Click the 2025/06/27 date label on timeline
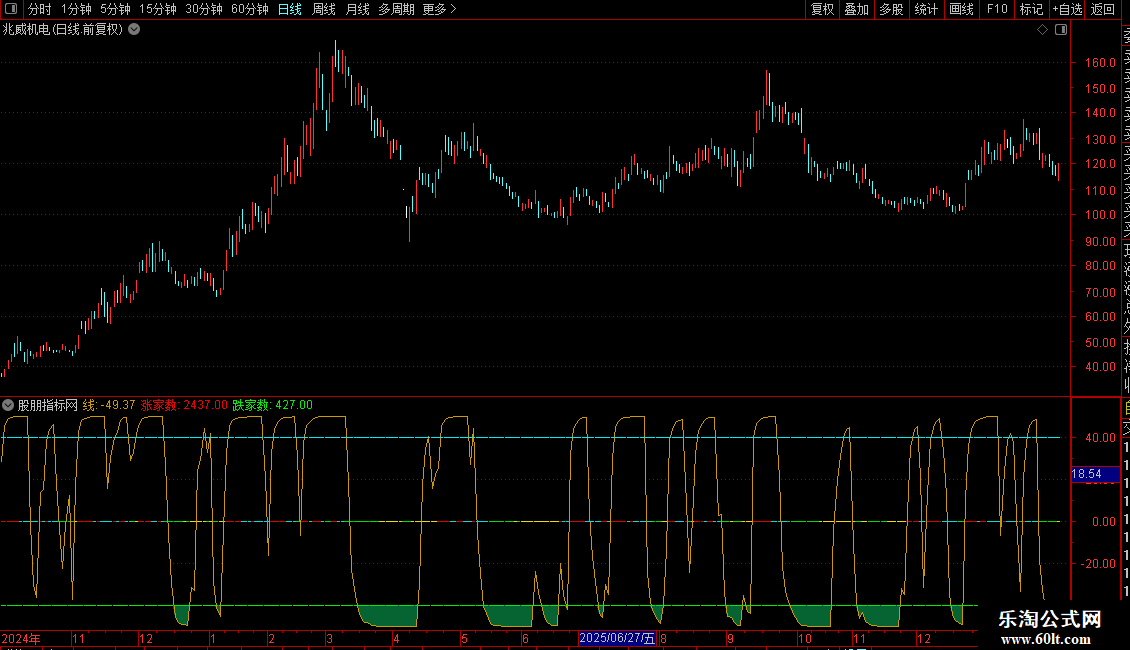Image resolution: width=1130 pixels, height=650 pixels. 617,638
